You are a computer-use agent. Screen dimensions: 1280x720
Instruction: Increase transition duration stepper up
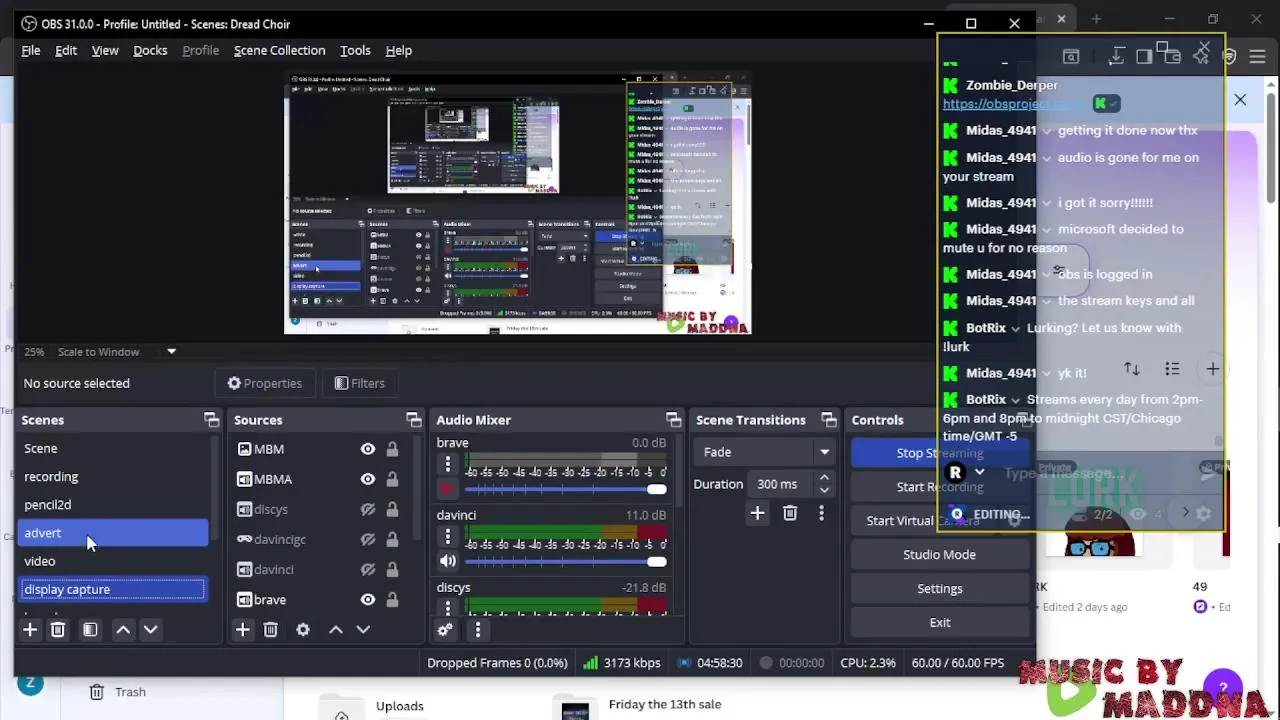(824, 478)
